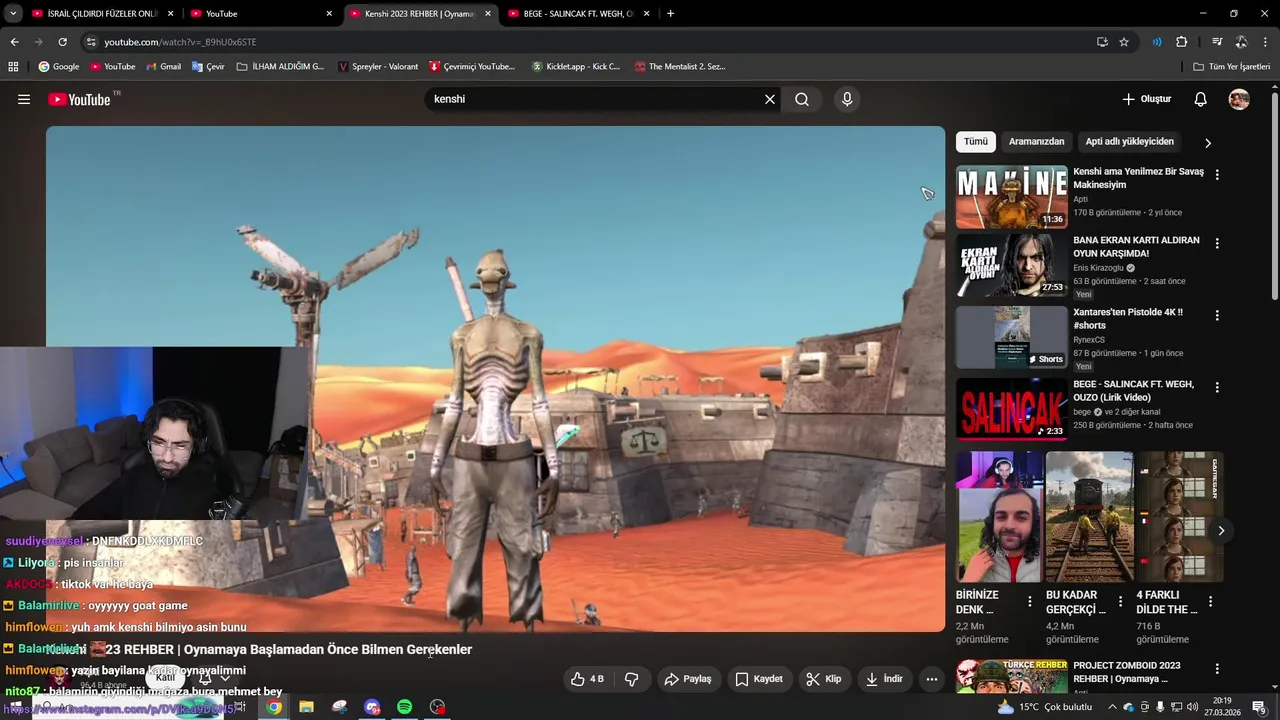1280x720 pixels.
Task: Open Xantares'ten Pistolde 4K shorts thumbnail
Action: [1011, 337]
